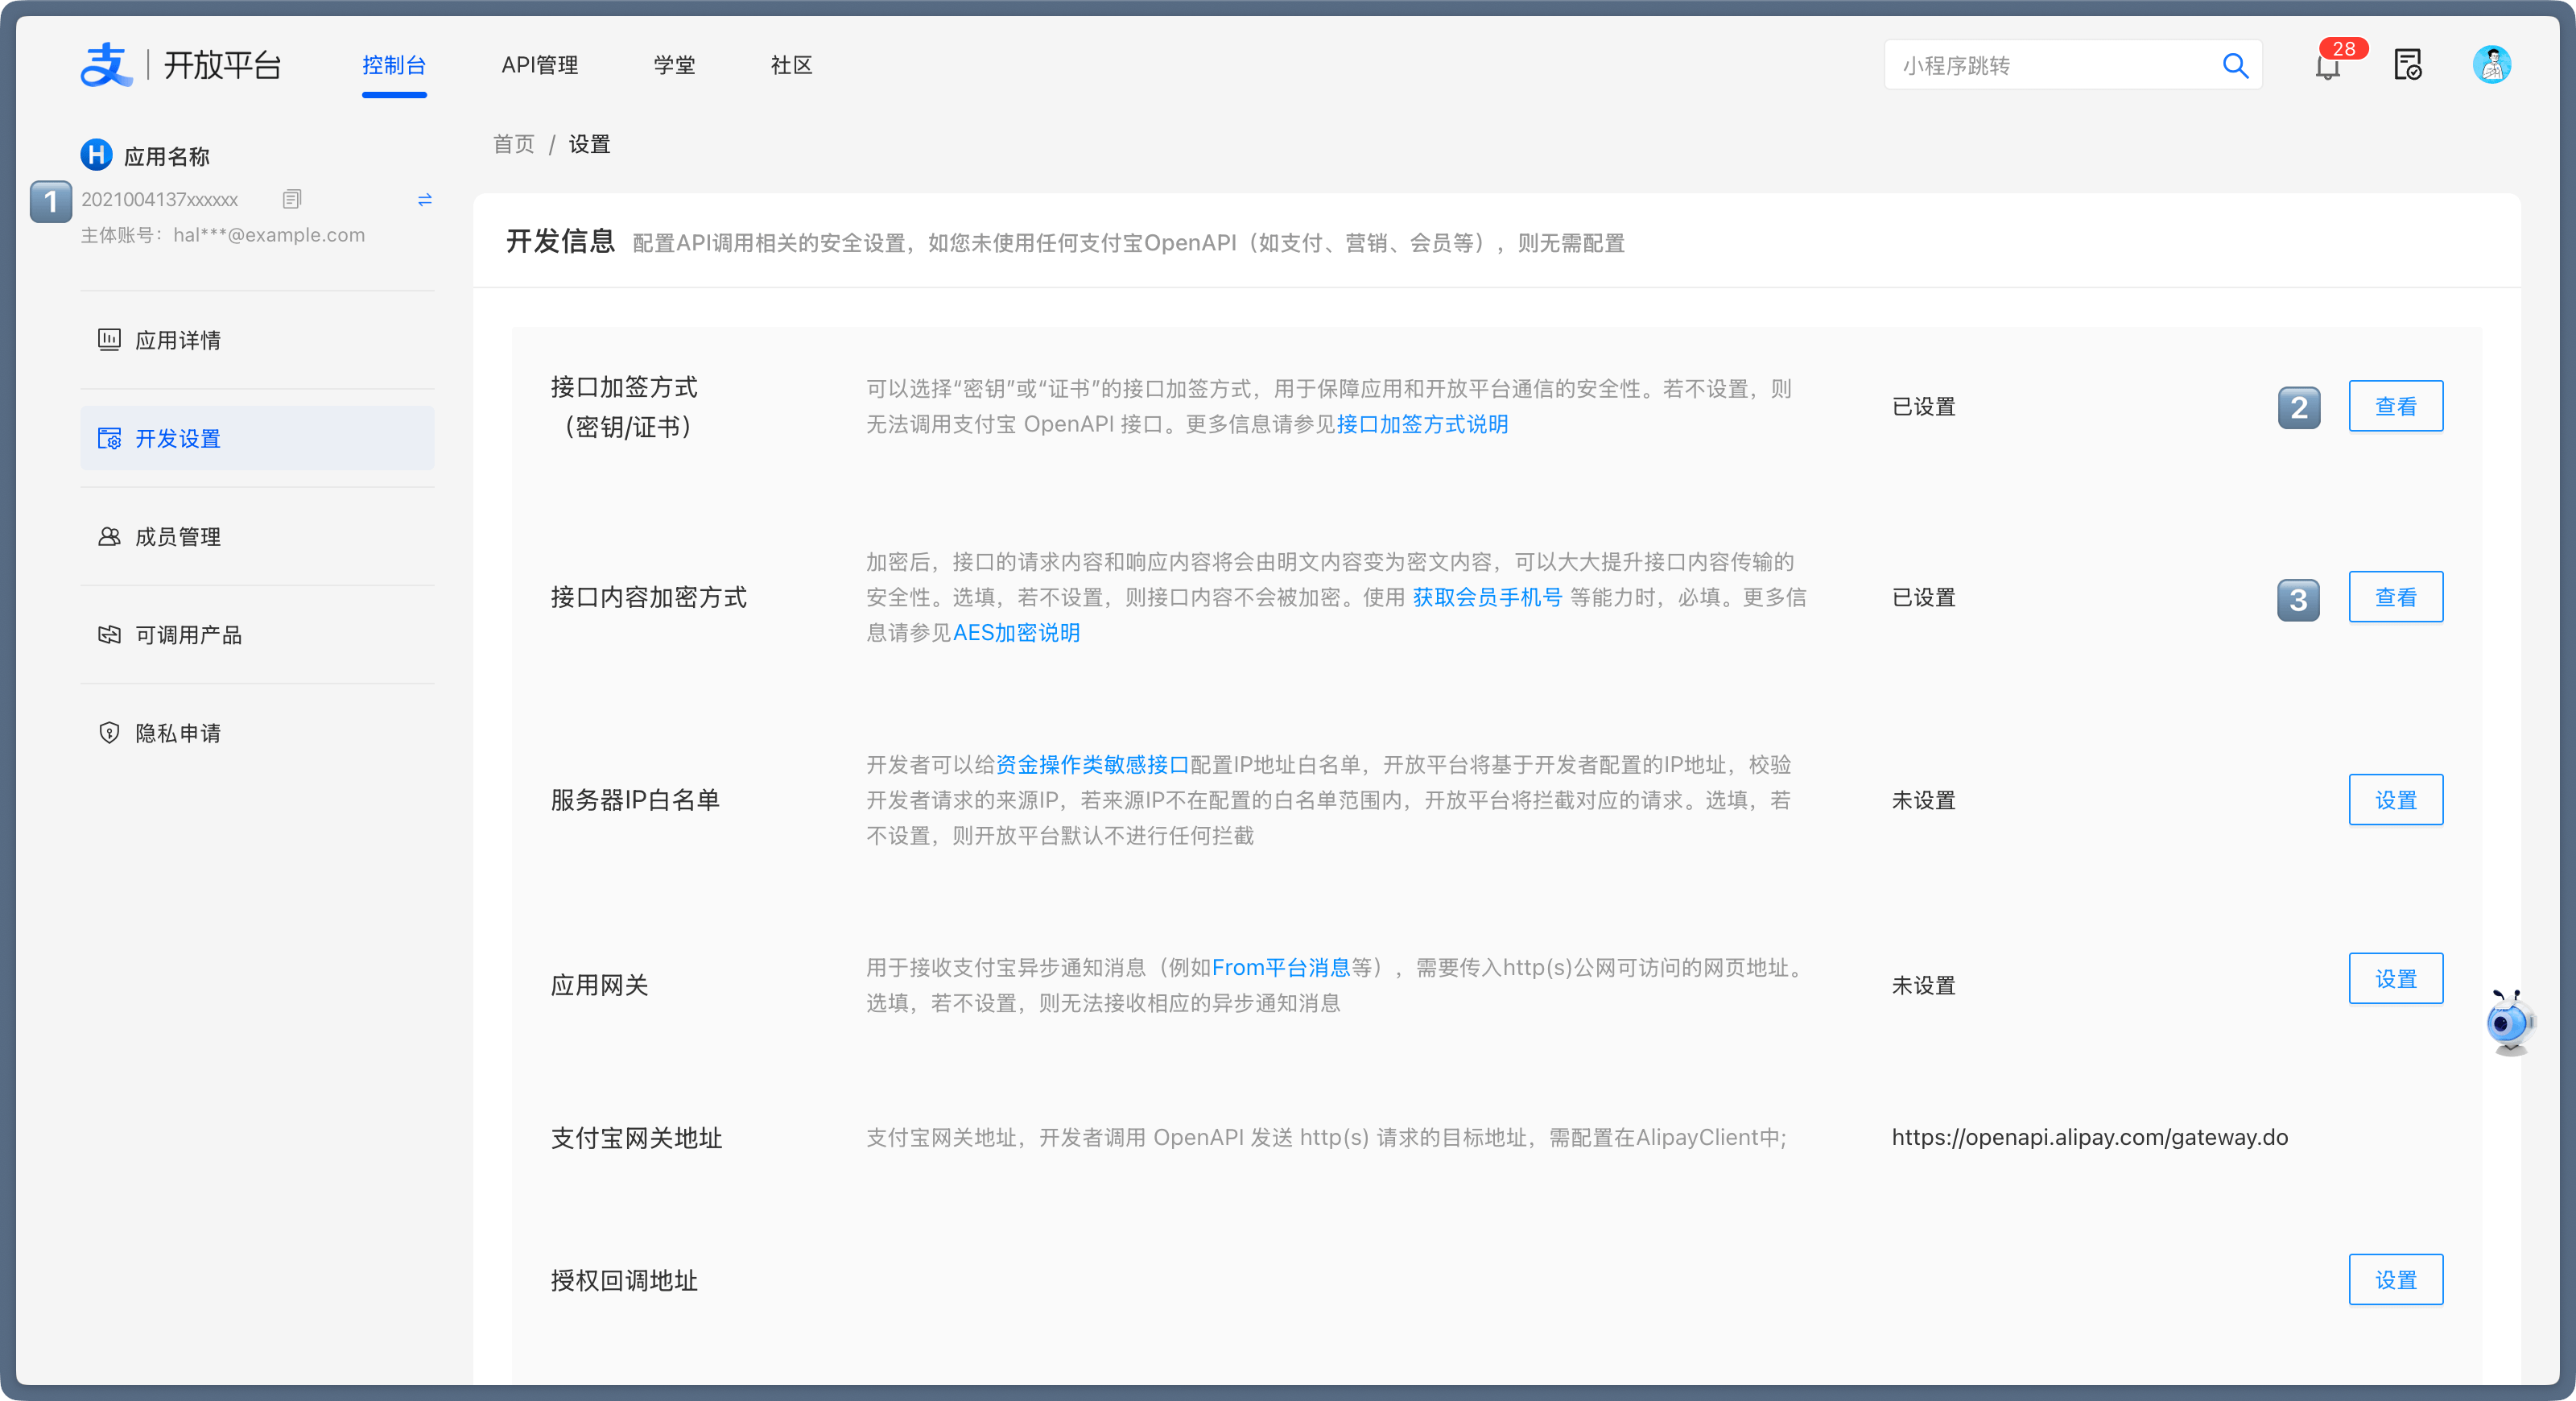This screenshot has width=2576, height=1401.
Task: Open 应用详情 in the sidebar
Action: [178, 340]
